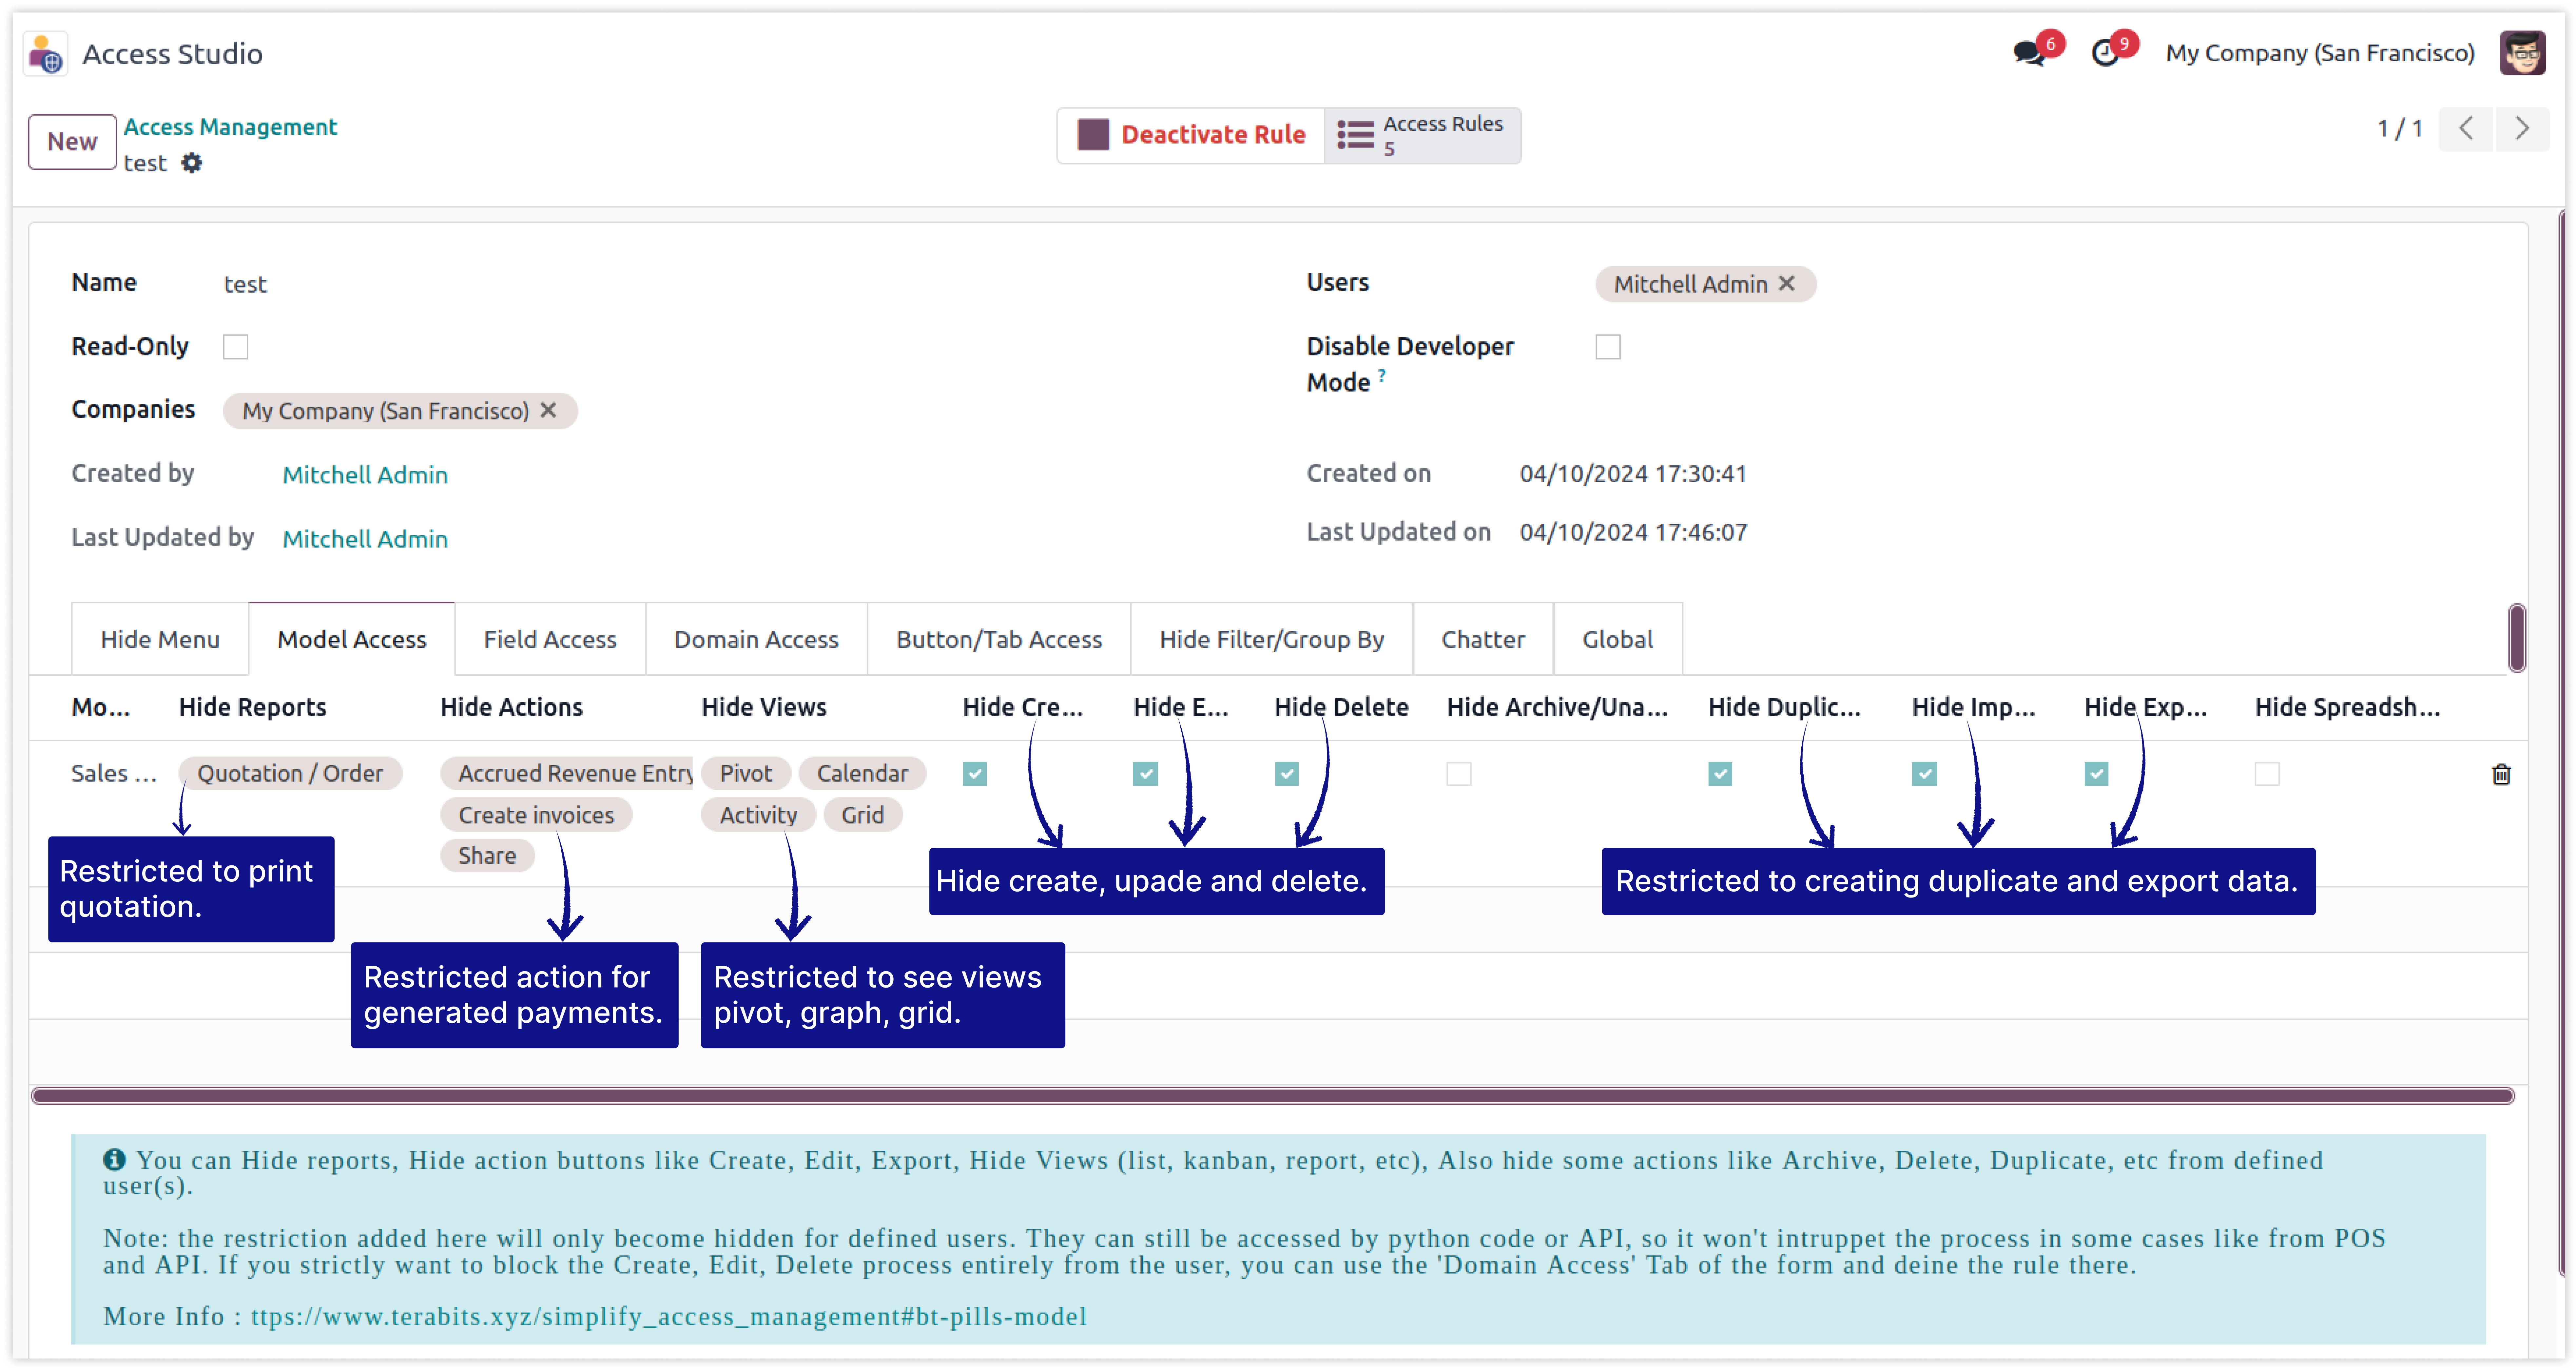
Task: Uncheck Hide Import for Sales row
Action: (x=1924, y=774)
